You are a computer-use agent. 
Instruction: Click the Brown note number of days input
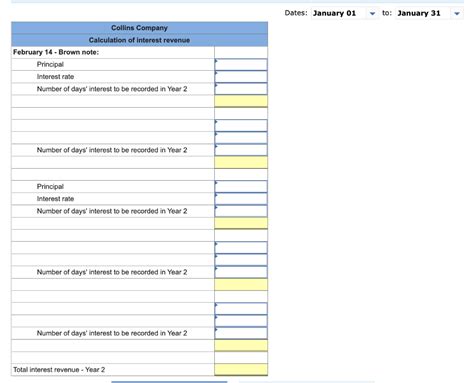[241, 89]
